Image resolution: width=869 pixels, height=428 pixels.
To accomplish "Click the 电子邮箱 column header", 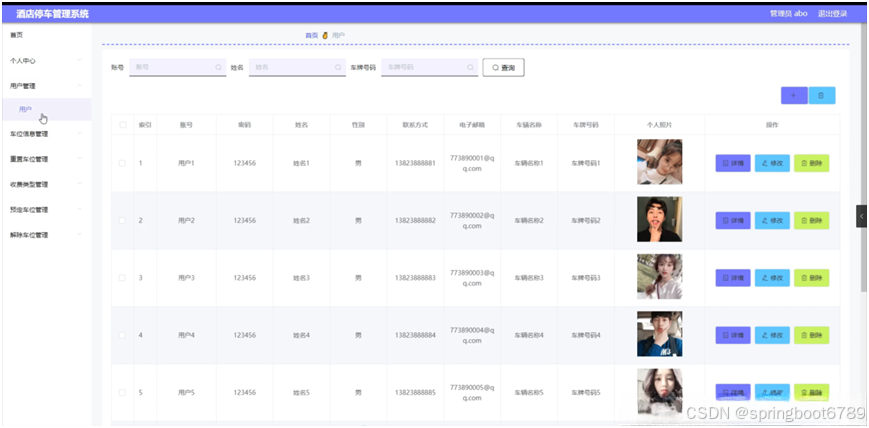I will 472,125.
